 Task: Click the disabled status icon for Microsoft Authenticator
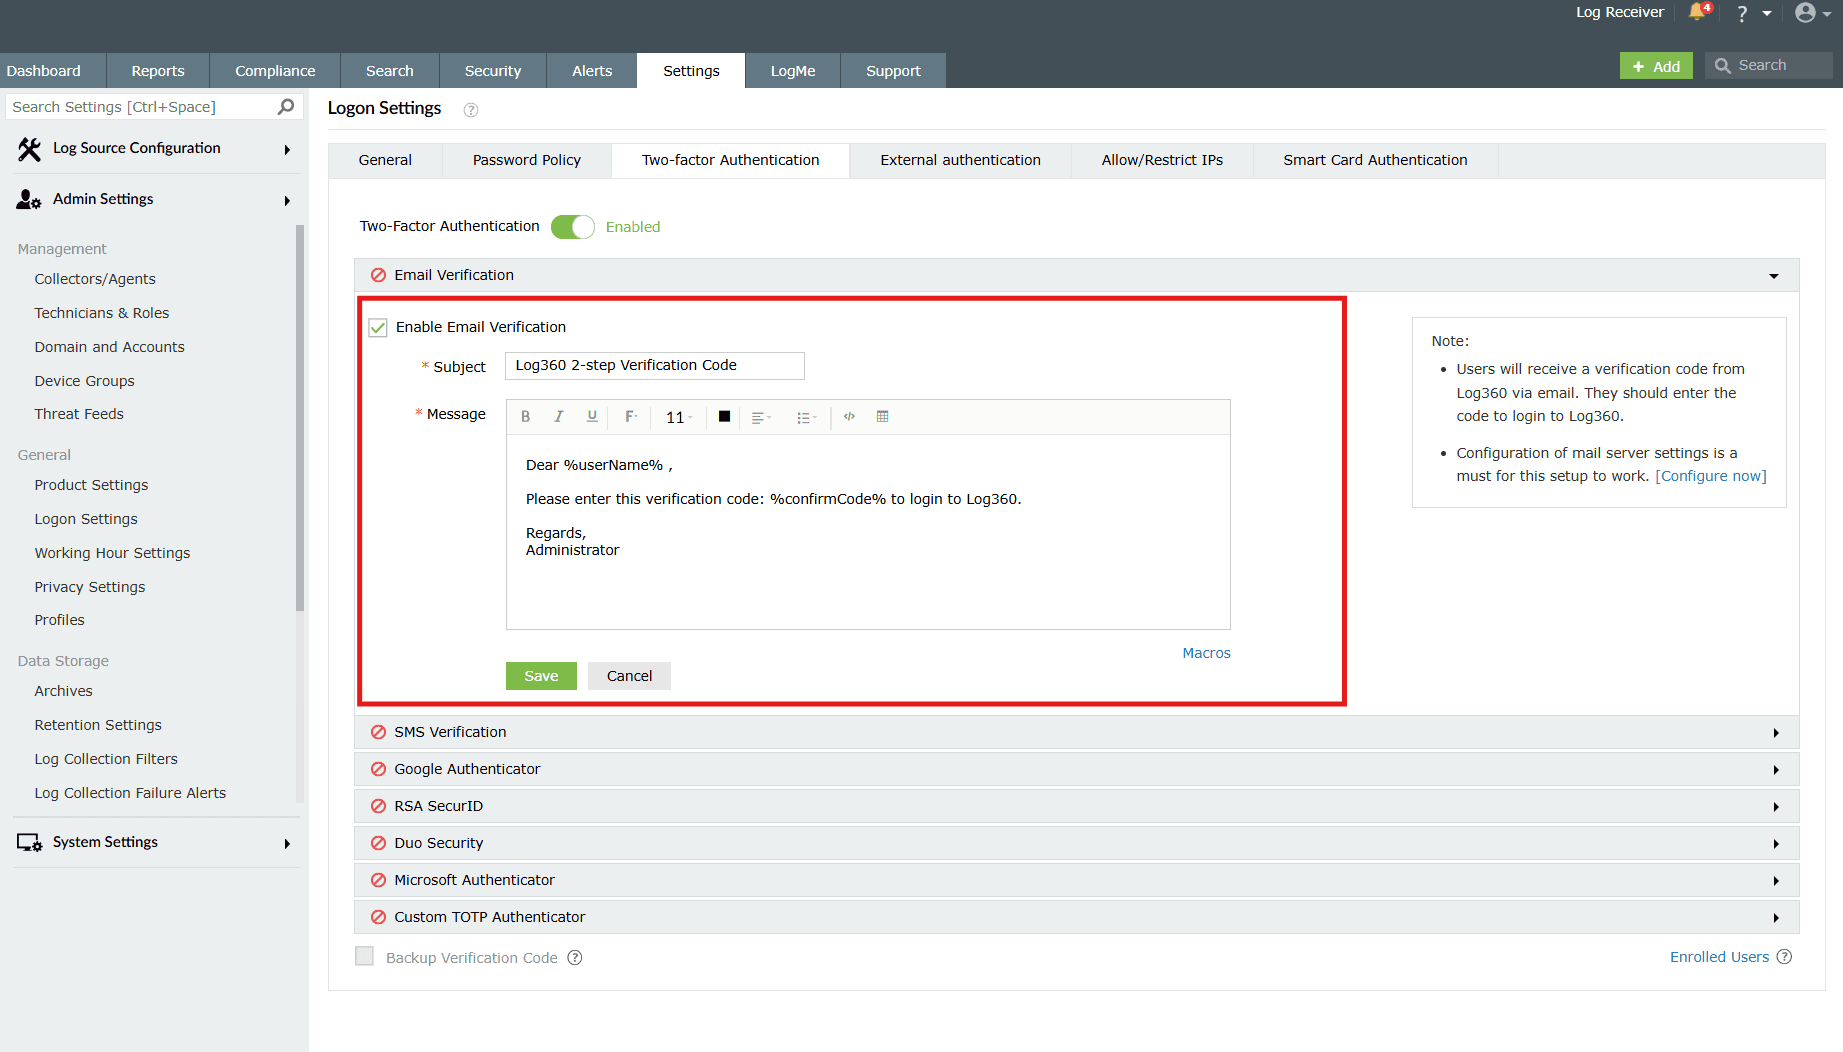click(x=378, y=880)
